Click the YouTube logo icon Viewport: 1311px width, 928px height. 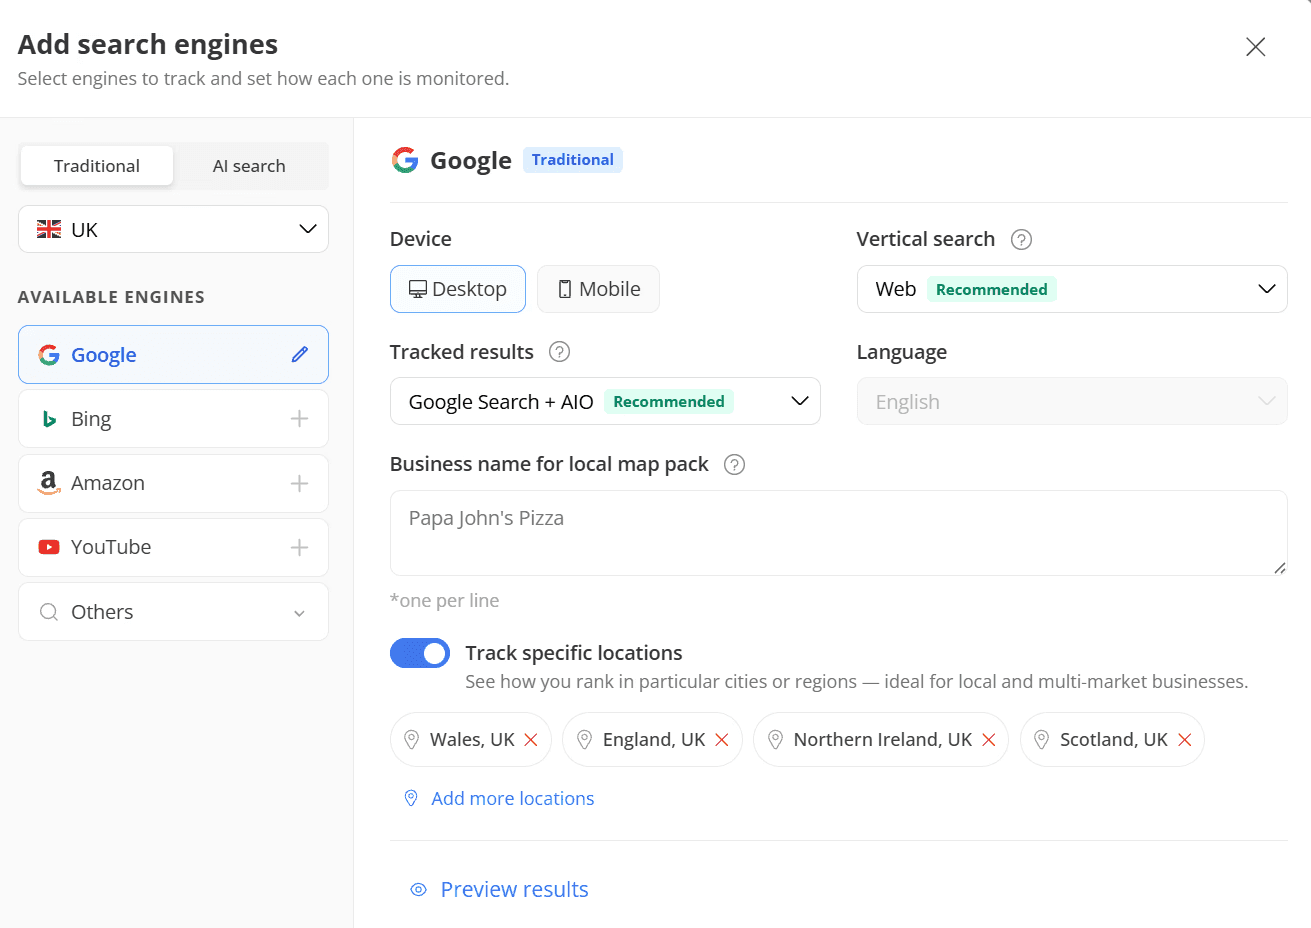tap(49, 547)
